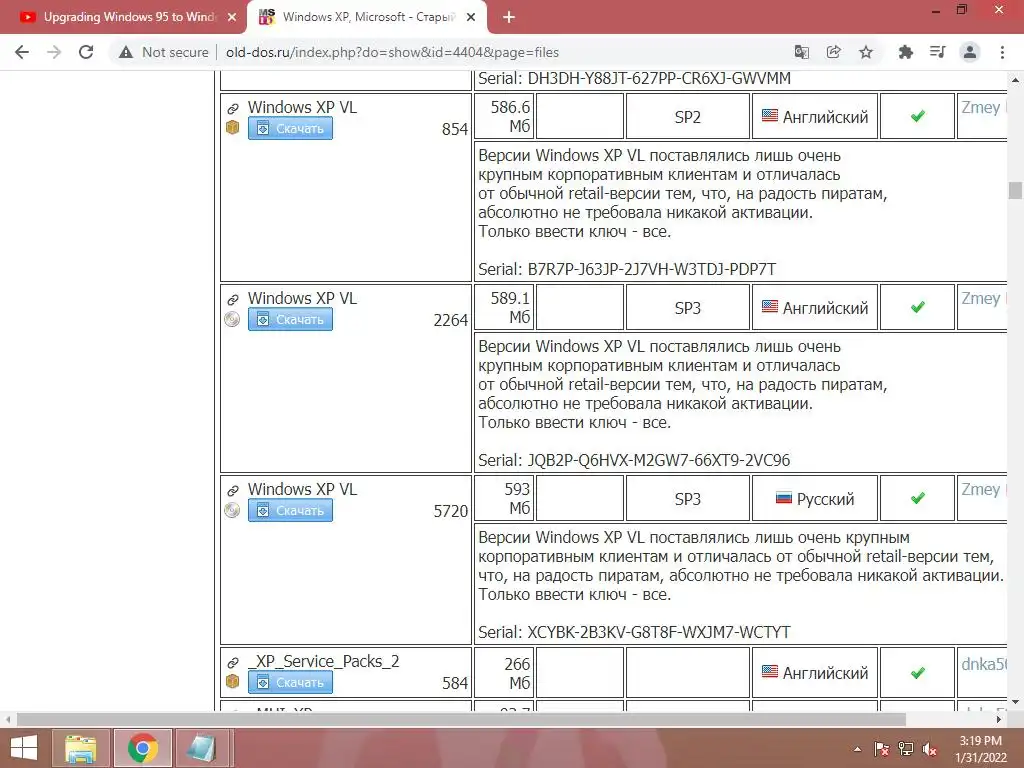This screenshot has height=768, width=1024.
Task: Open Windows Start menu
Action: click(x=24, y=748)
